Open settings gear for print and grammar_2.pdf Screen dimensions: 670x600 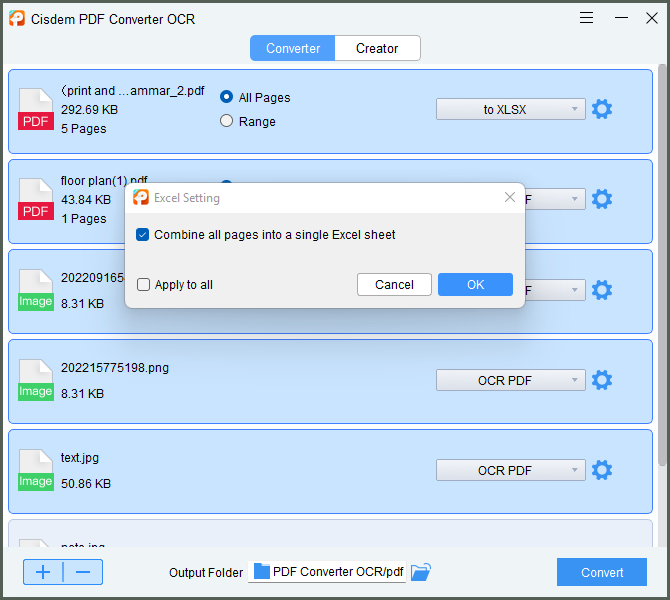click(602, 109)
